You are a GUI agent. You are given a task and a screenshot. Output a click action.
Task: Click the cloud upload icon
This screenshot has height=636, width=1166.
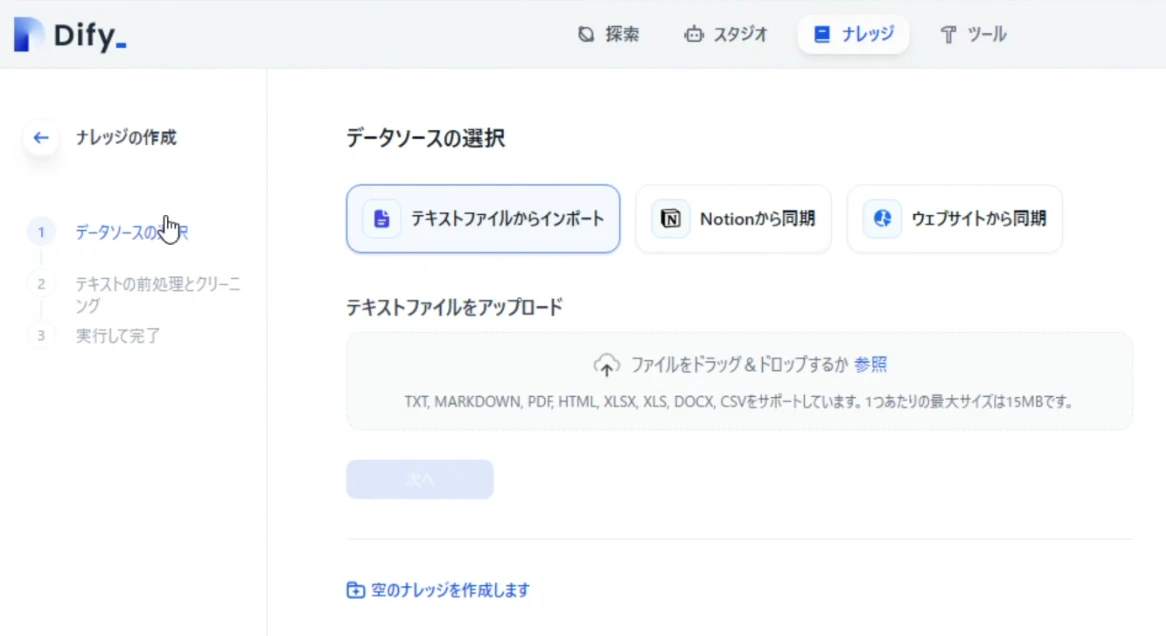pyautogui.click(x=606, y=364)
